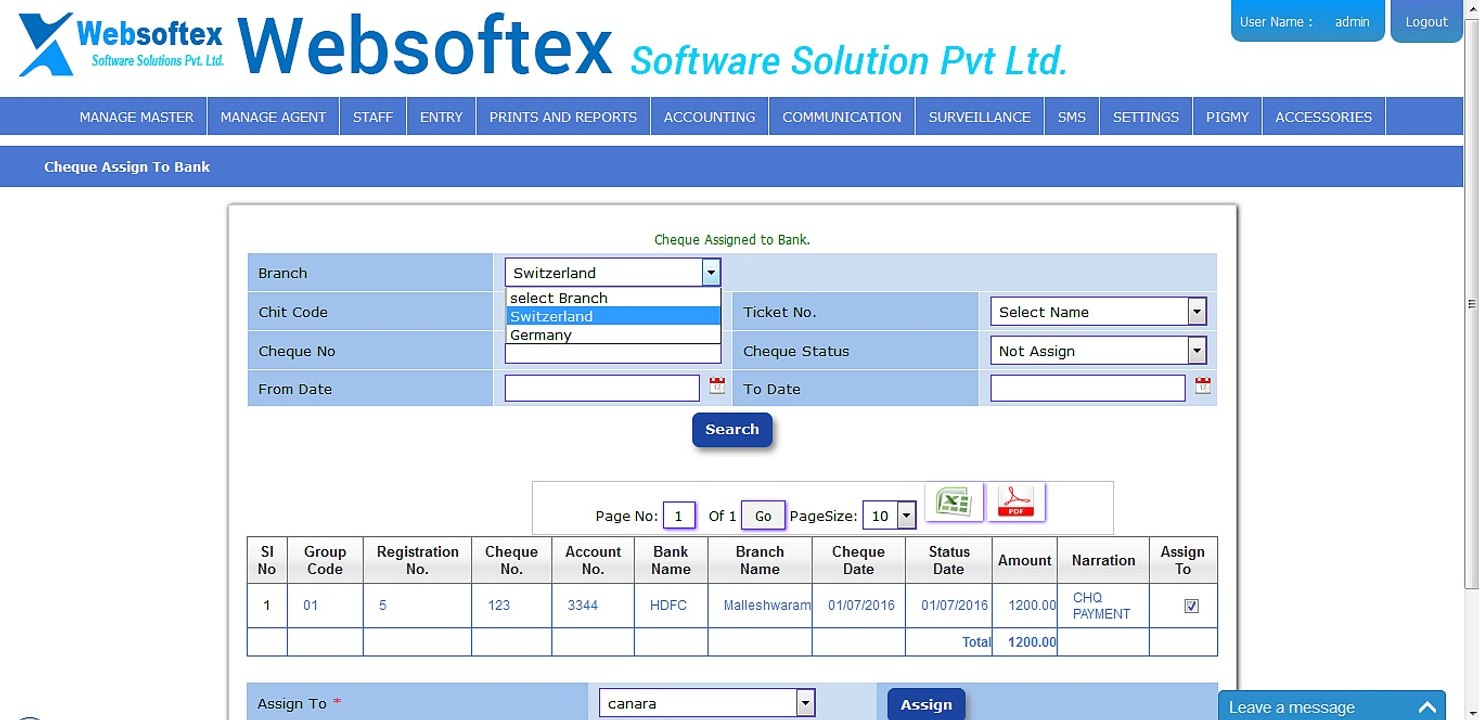Export results to PDF icon

1016,501
